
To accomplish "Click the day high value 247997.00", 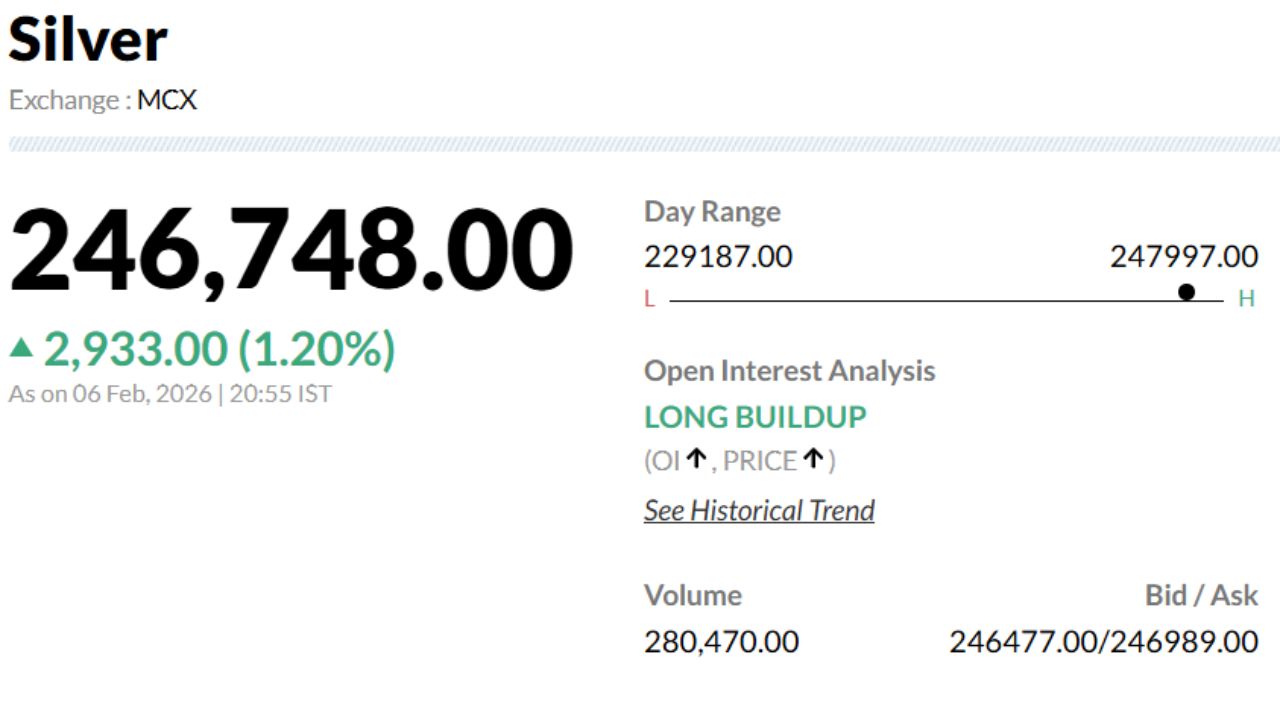I will pos(1184,257).
